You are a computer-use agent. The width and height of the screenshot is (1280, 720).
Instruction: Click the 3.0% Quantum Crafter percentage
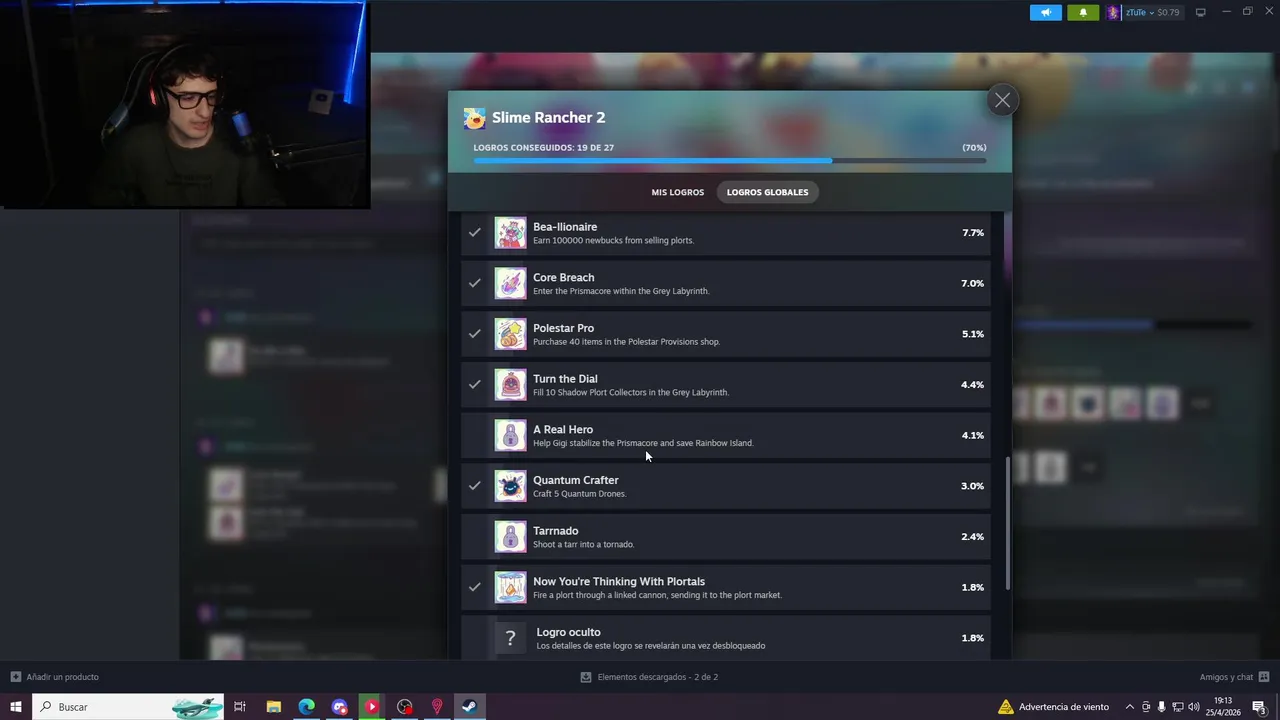973,486
